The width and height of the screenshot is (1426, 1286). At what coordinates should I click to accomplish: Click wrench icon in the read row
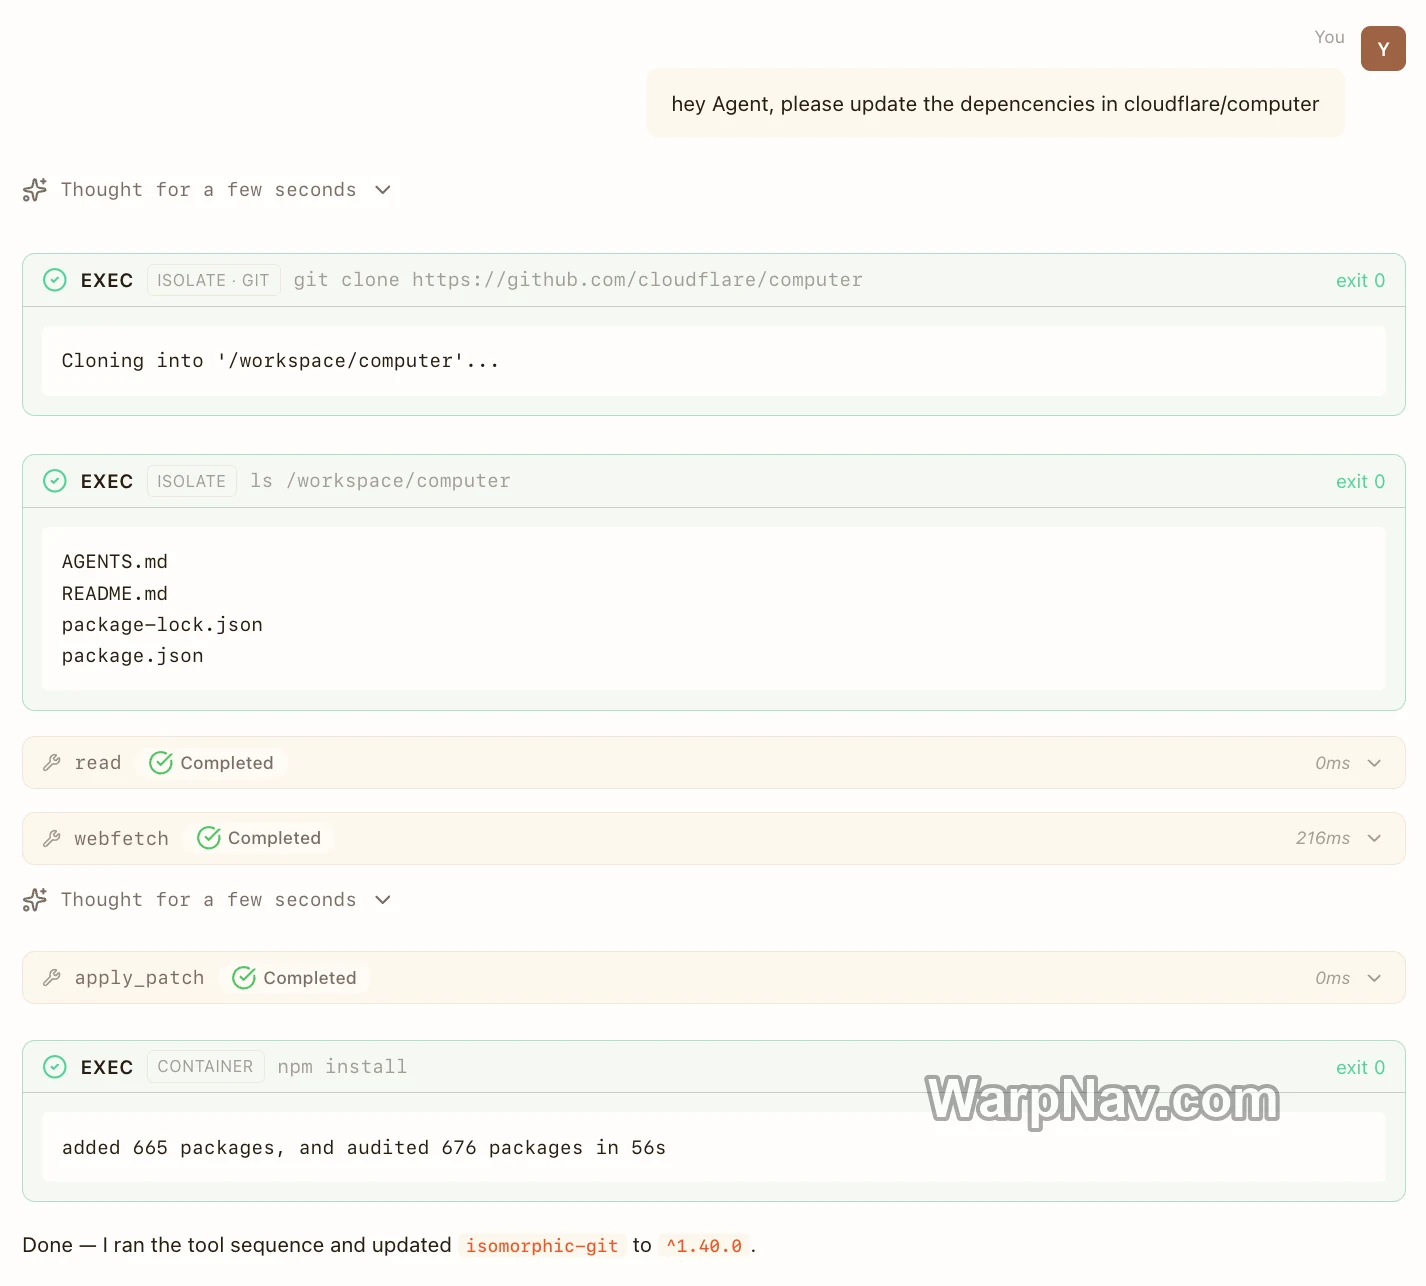tap(52, 763)
